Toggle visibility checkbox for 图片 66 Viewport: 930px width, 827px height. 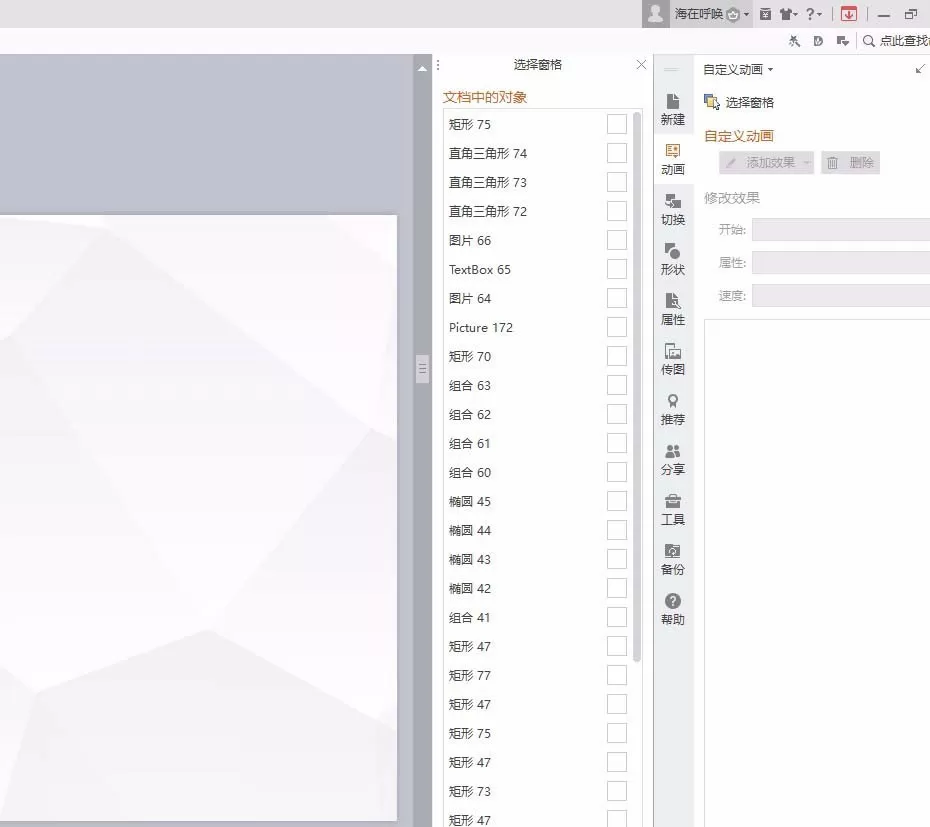617,240
